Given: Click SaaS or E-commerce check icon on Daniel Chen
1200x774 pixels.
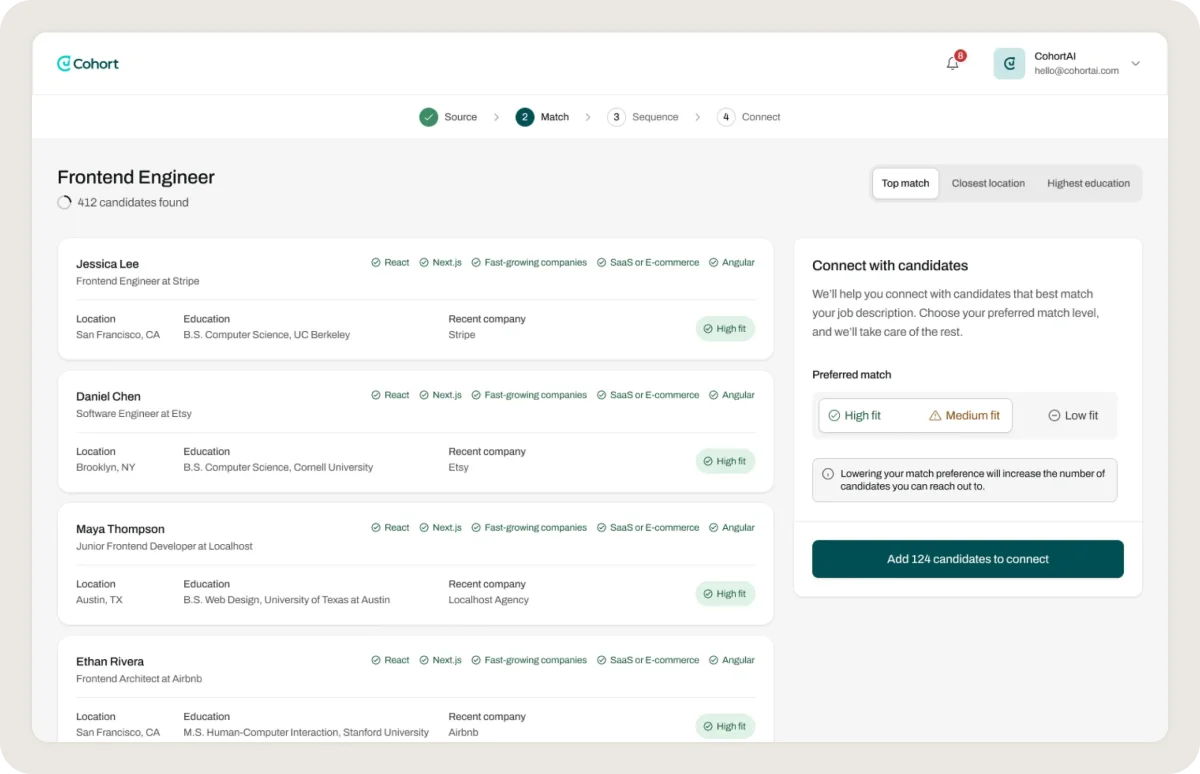Looking at the screenshot, I should click(602, 395).
